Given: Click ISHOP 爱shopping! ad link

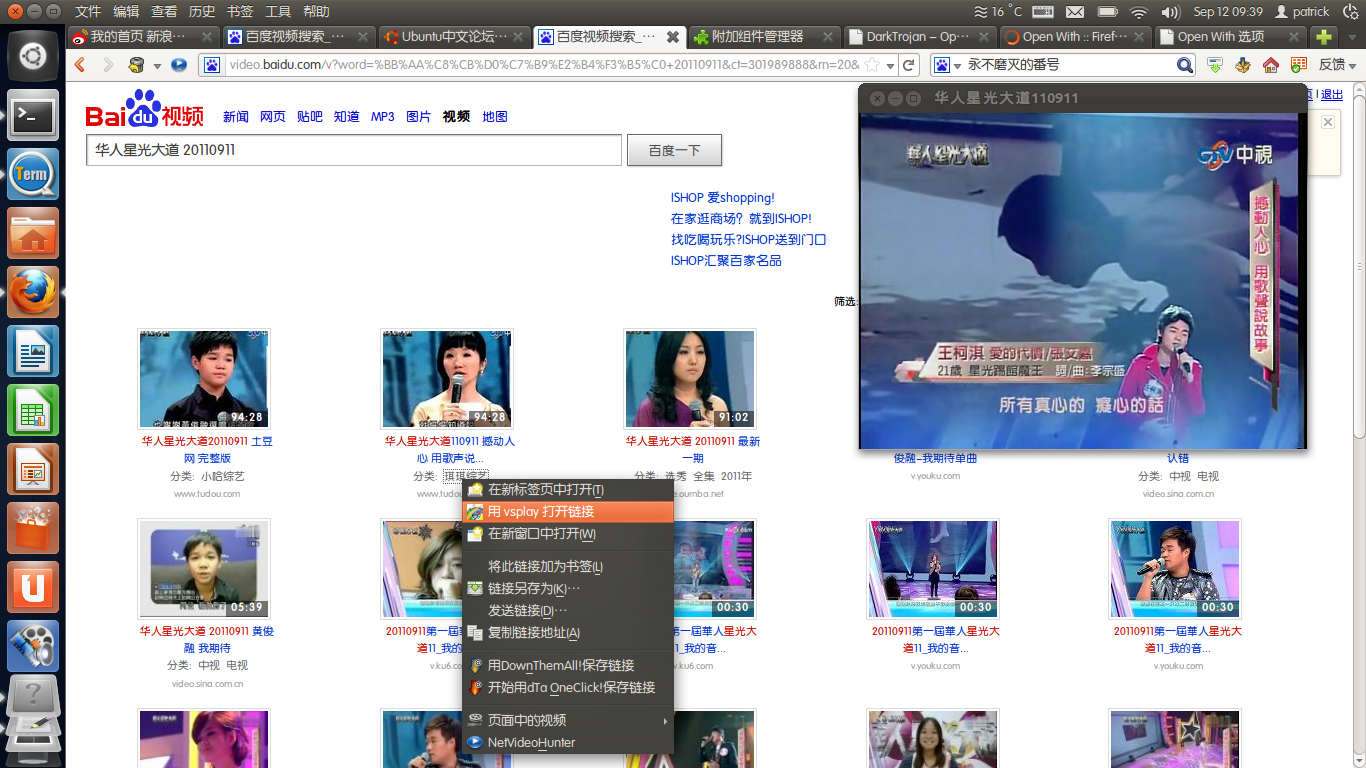Looking at the screenshot, I should 722,198.
